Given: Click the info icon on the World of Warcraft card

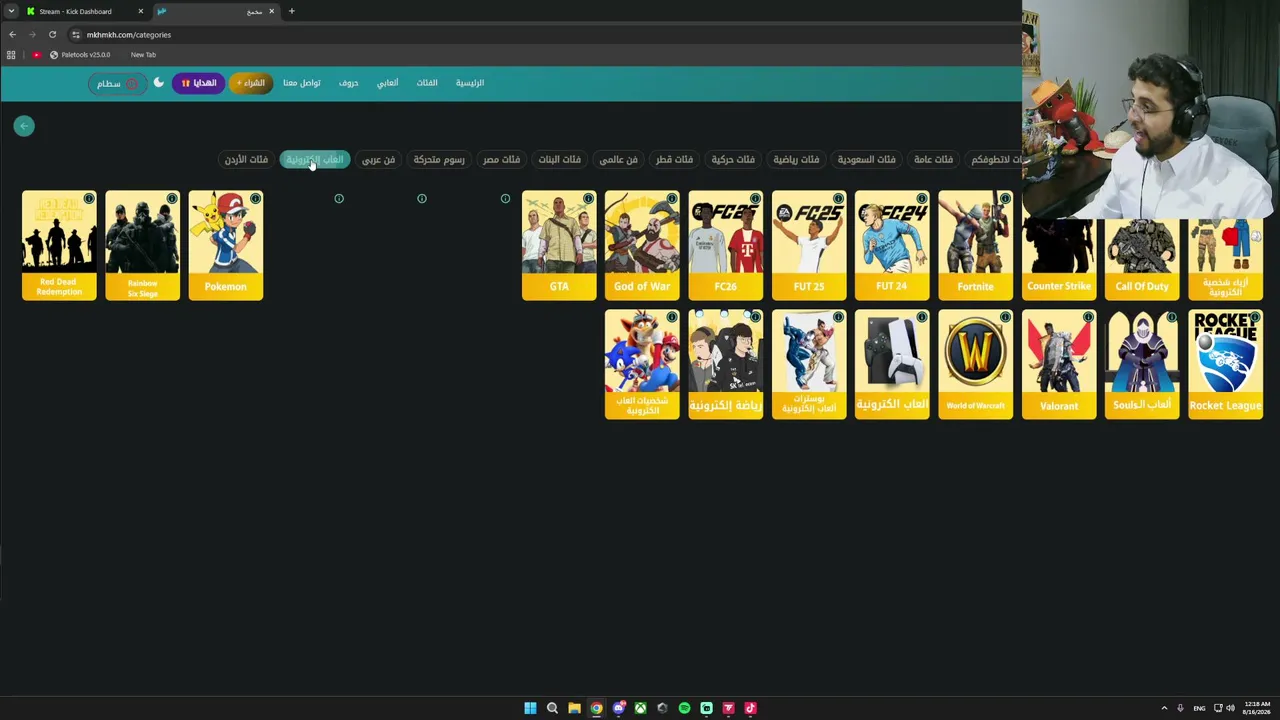Looking at the screenshot, I should coord(1005,317).
